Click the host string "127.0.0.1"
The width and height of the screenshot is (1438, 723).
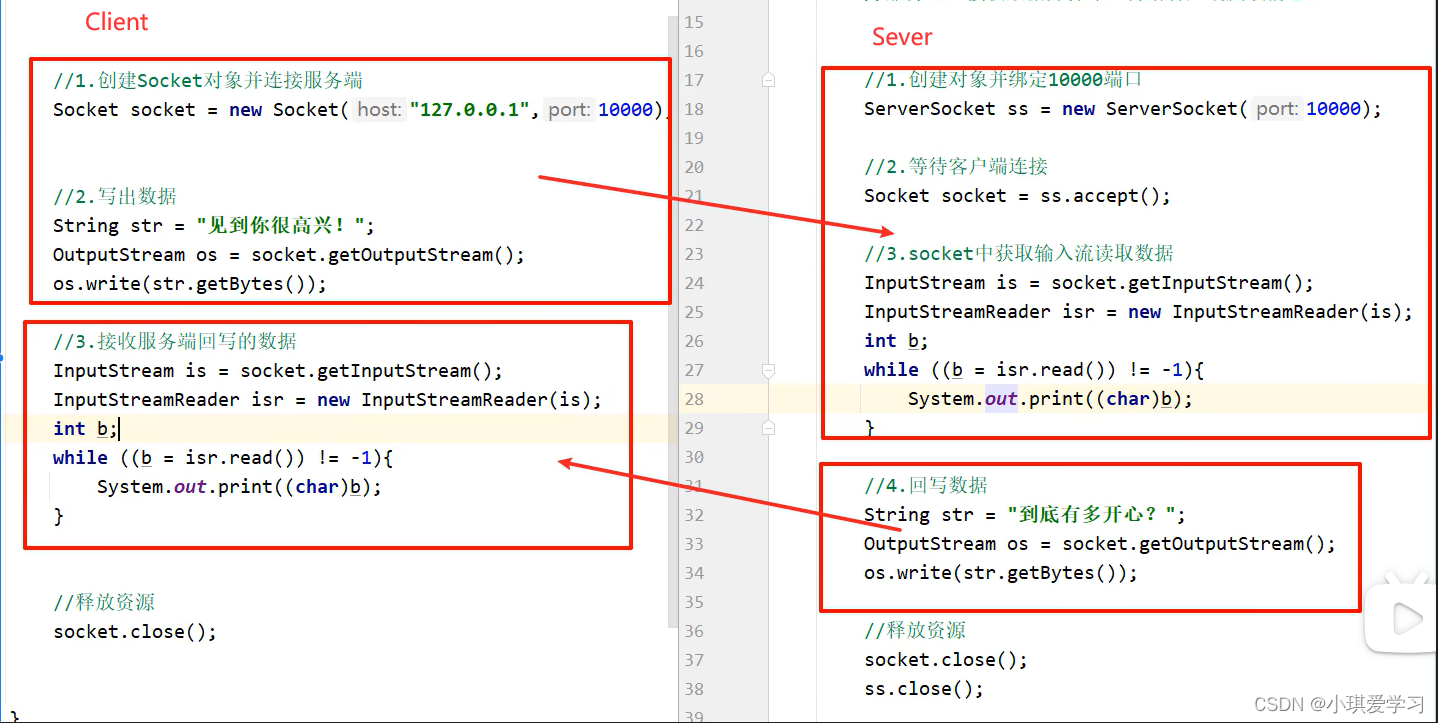pyautogui.click(x=469, y=110)
